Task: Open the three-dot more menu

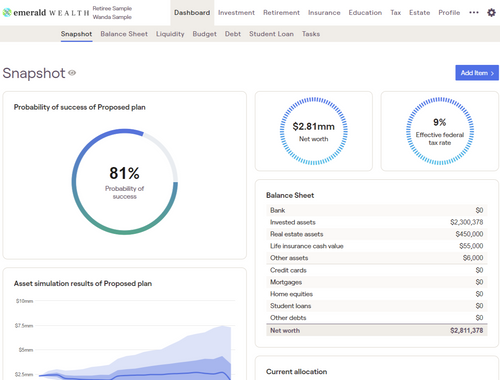Action: [474, 13]
